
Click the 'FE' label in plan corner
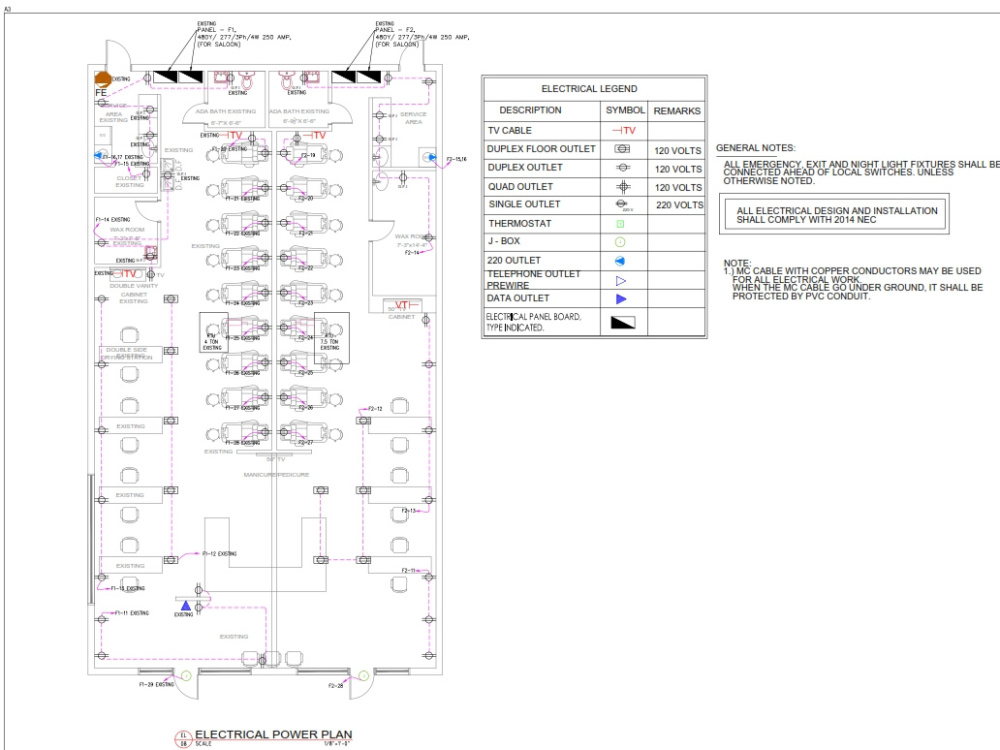(x=101, y=92)
